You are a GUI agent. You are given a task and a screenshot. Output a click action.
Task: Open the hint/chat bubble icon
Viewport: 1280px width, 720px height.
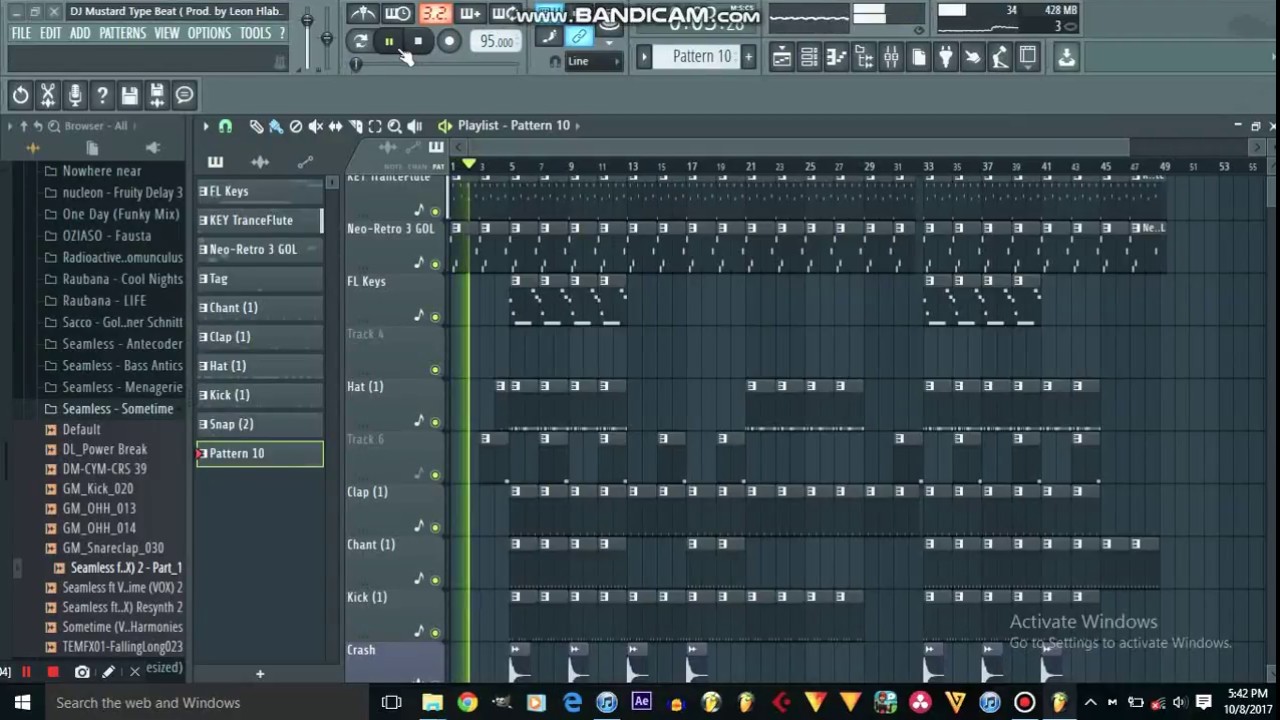click(184, 95)
